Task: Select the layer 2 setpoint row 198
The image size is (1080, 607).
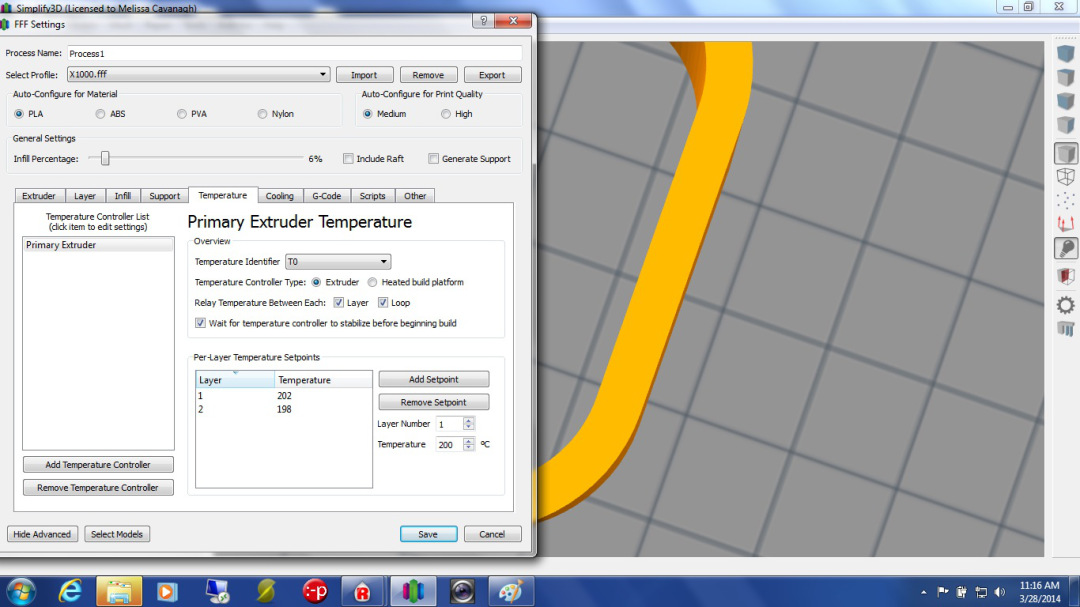Action: point(283,409)
